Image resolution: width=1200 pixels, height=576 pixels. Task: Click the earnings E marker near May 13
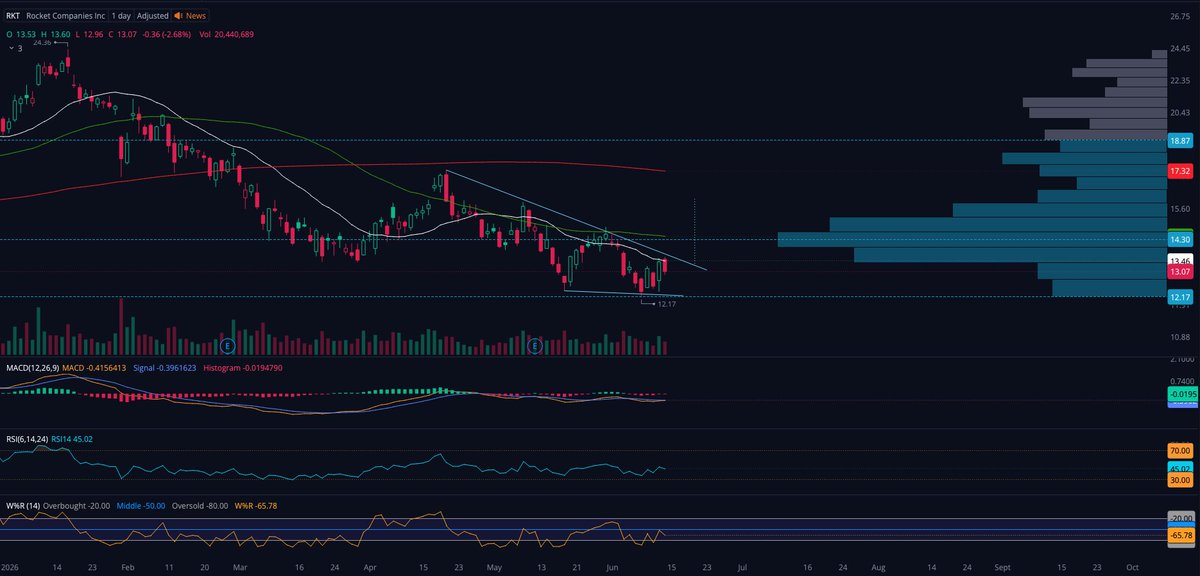pos(535,345)
